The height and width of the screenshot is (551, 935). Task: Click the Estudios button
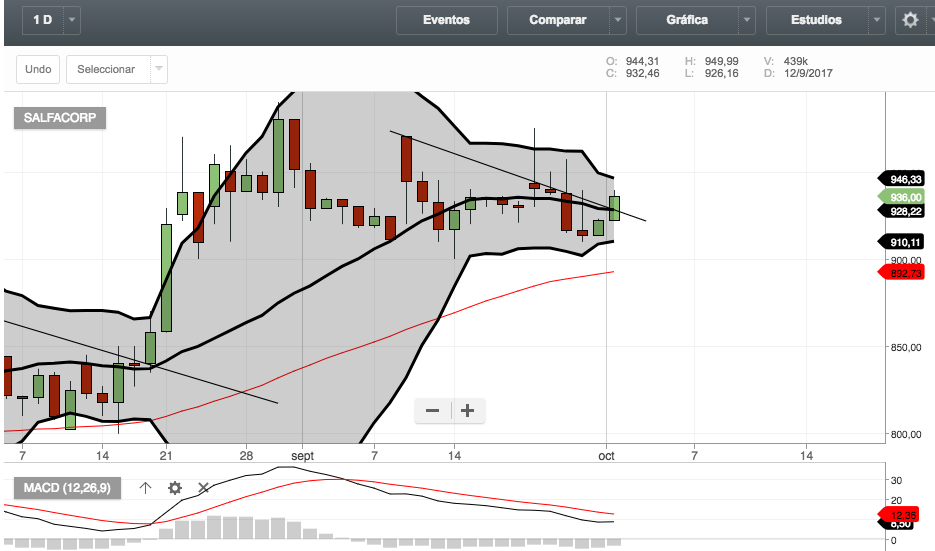(816, 20)
